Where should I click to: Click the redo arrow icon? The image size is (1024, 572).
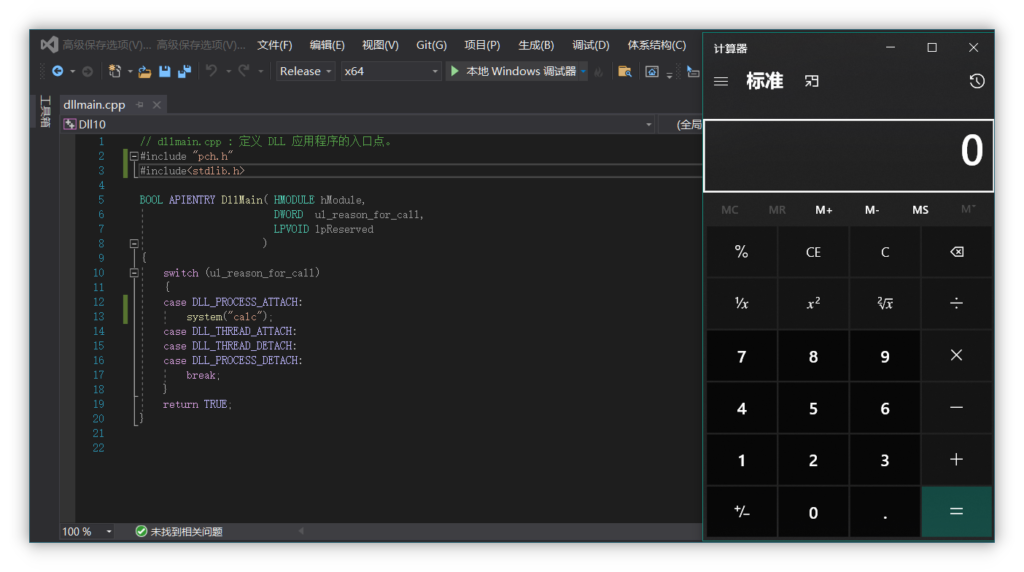[x=244, y=71]
